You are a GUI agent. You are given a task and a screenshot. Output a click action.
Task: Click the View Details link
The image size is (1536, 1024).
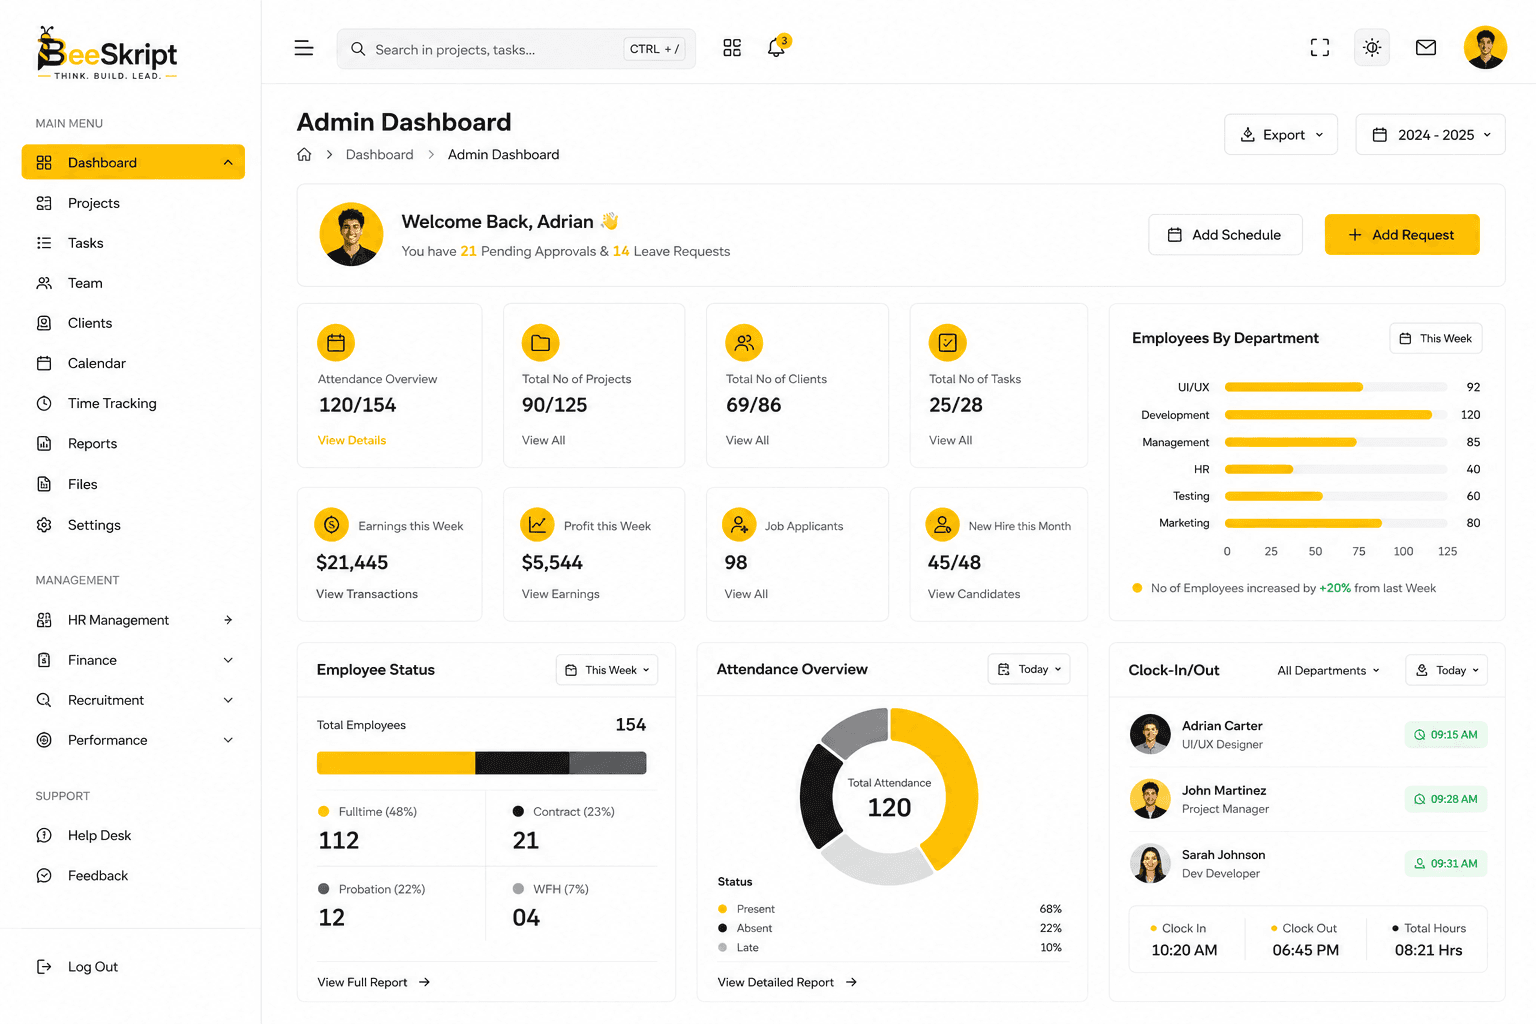point(352,440)
